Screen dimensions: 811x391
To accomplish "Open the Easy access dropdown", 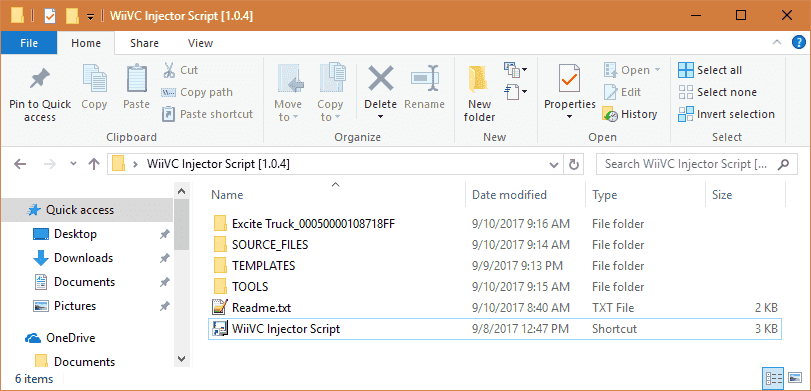I will pyautogui.click(x=516, y=92).
